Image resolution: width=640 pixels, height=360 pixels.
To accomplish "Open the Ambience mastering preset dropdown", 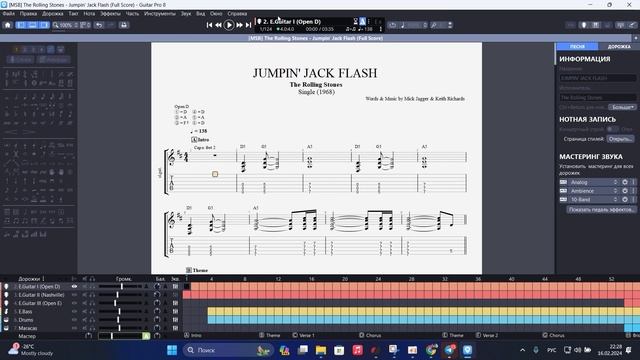I will point(594,191).
